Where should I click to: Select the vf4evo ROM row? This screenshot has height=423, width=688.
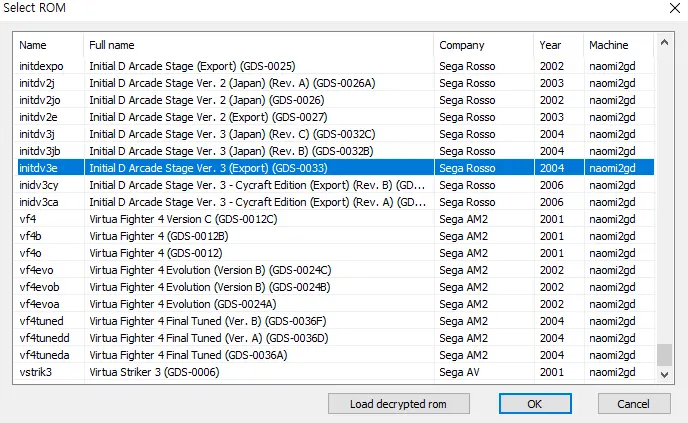click(335, 270)
